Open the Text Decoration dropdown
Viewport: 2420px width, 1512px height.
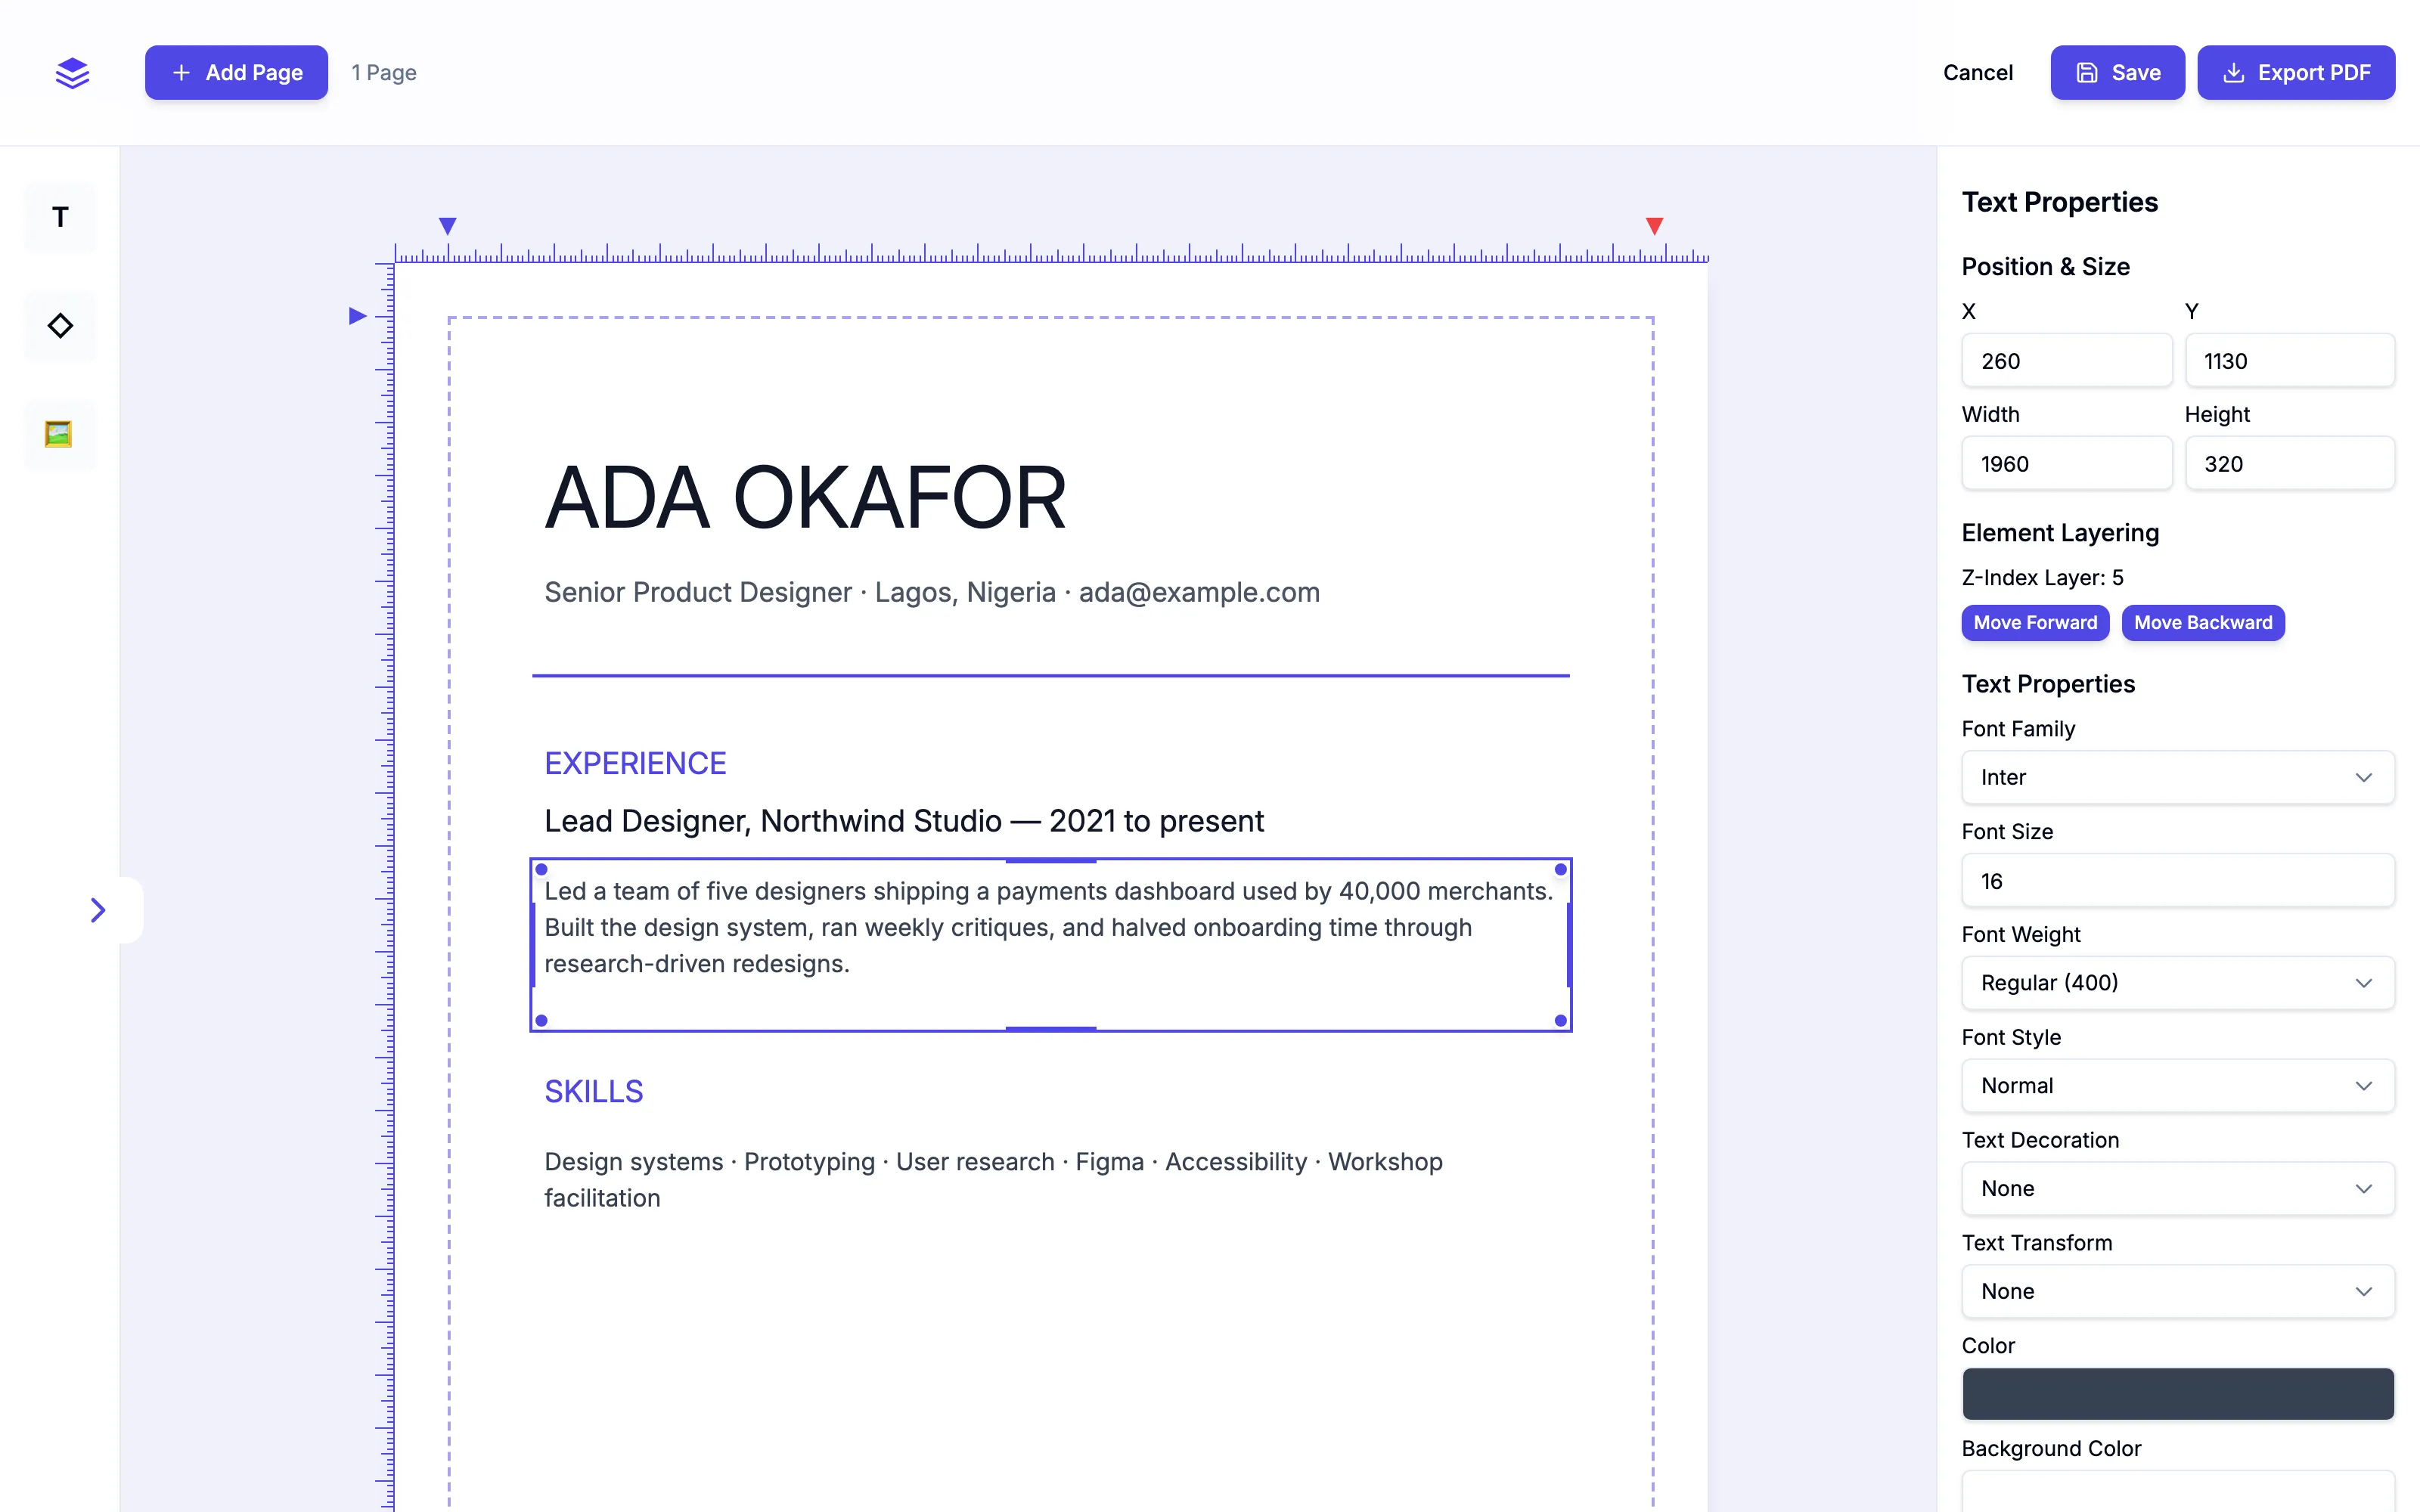point(2178,1189)
